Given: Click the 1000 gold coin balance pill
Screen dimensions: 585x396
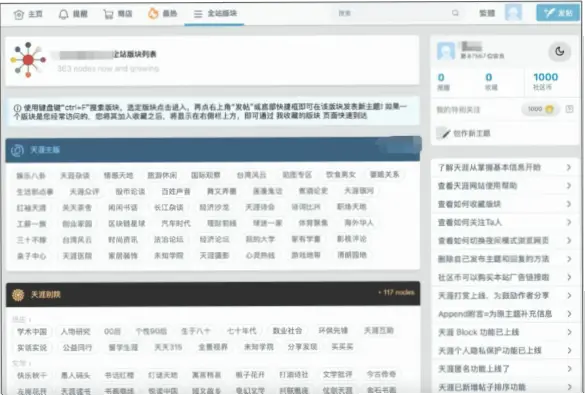Looking at the screenshot, I should coord(540,109).
